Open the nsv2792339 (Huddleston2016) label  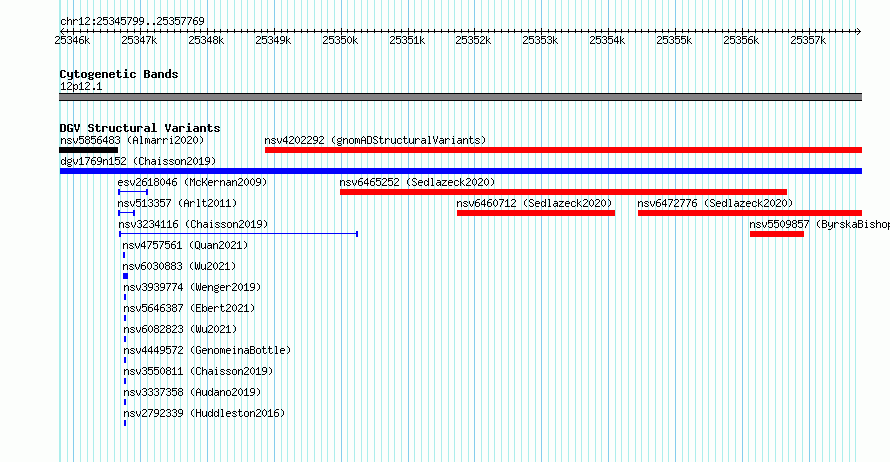click(204, 413)
